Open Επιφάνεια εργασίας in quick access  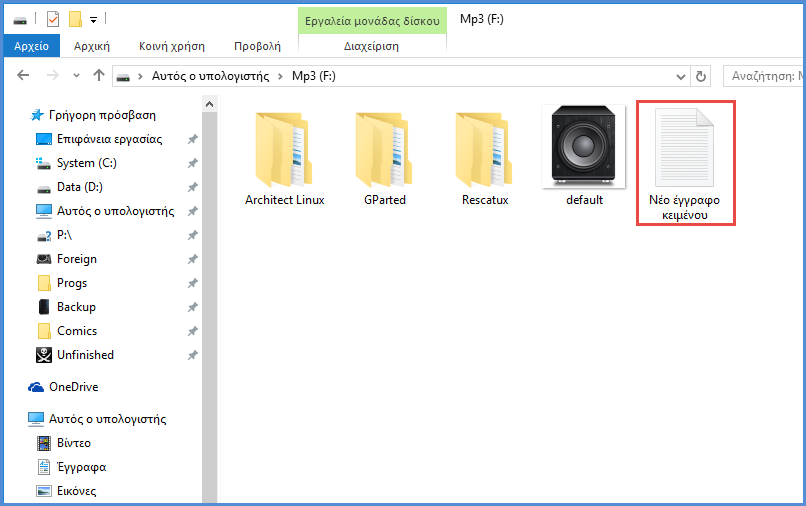(109, 139)
